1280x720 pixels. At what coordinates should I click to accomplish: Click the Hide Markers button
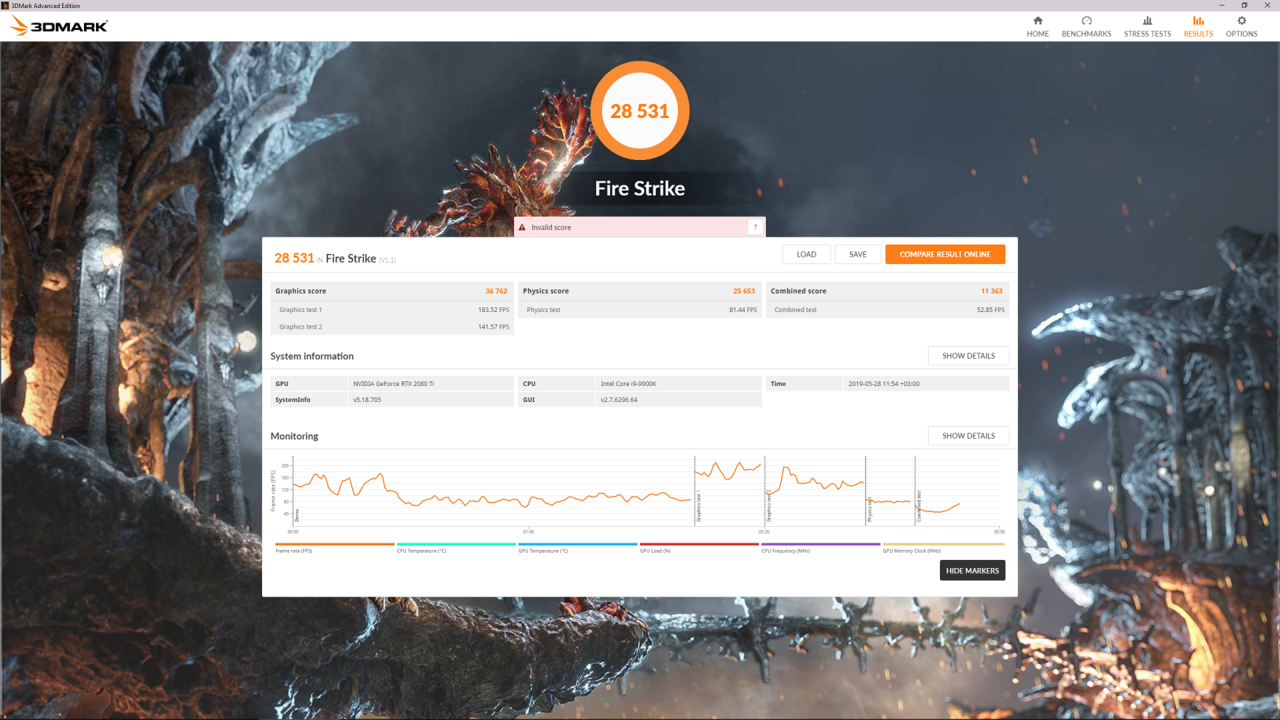972,570
